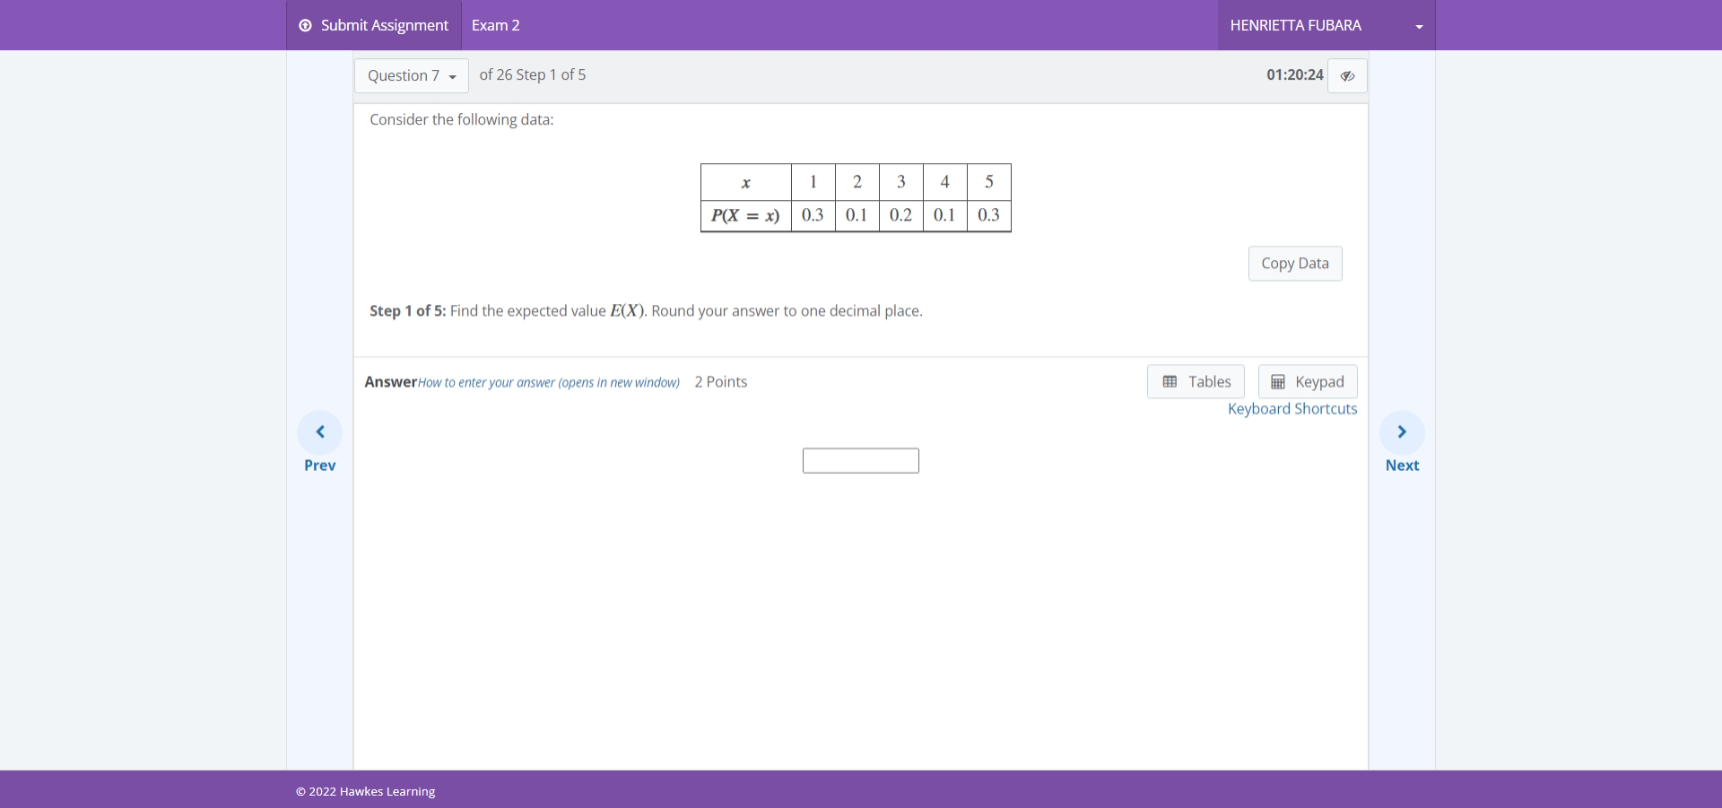Open the How to enter your answer link
Viewport: 1722px width, 808px height.
tap(549, 383)
